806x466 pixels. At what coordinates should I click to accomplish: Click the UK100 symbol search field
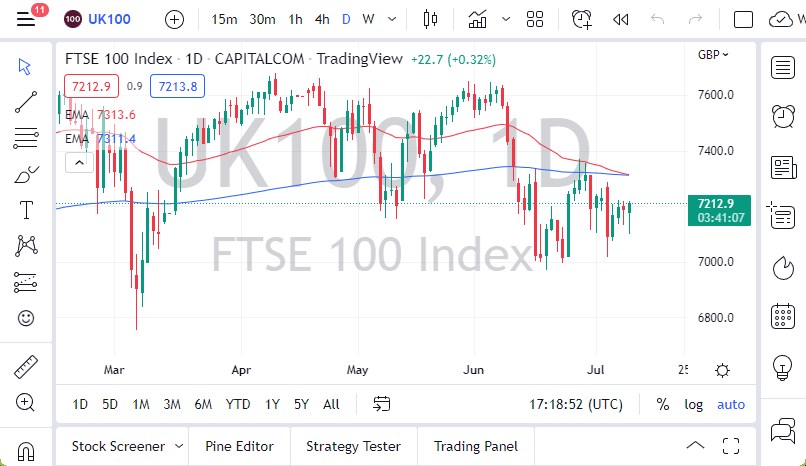pyautogui.click(x=108, y=19)
